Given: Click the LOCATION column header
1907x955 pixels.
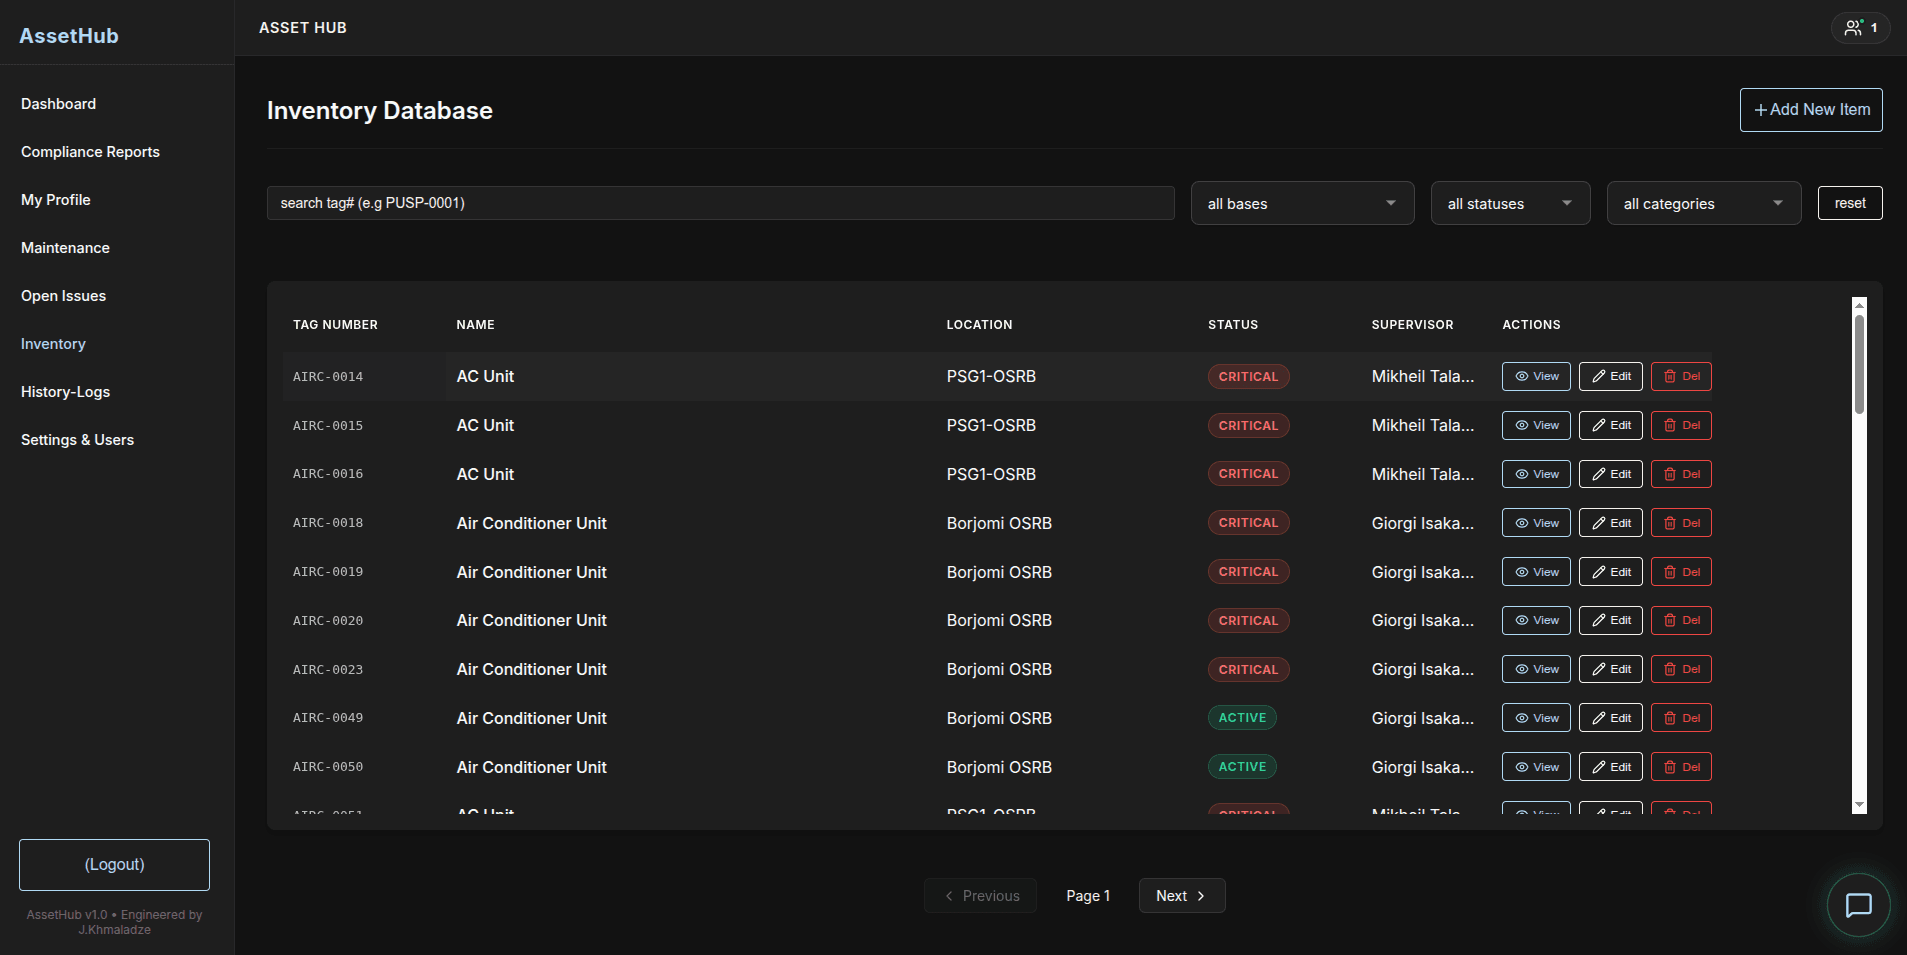Looking at the screenshot, I should [x=979, y=325].
